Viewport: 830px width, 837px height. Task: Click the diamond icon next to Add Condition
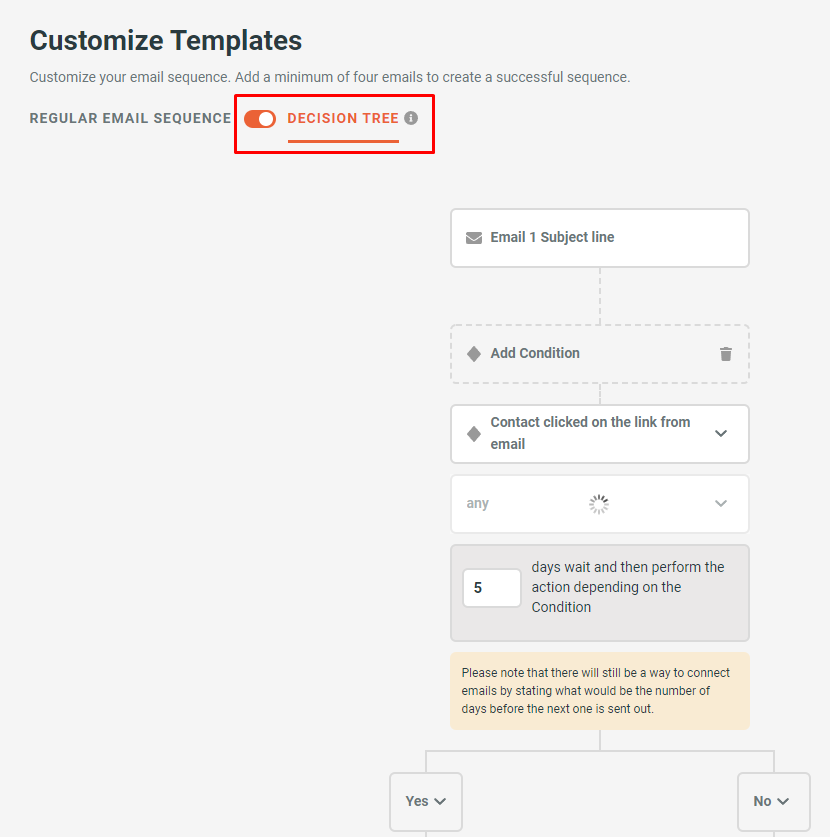(474, 354)
